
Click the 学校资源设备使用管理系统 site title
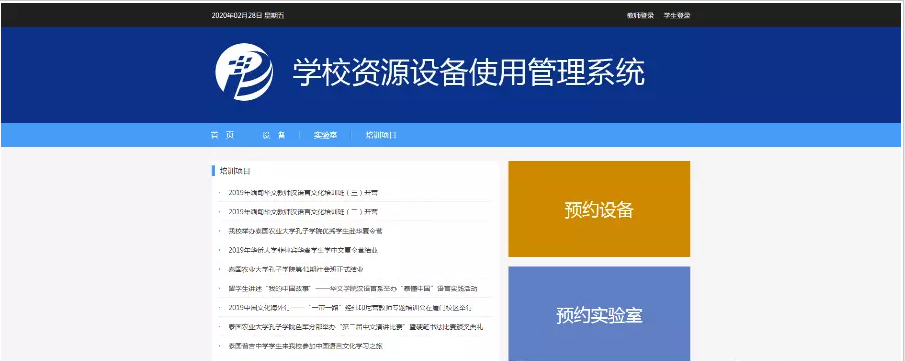point(469,73)
